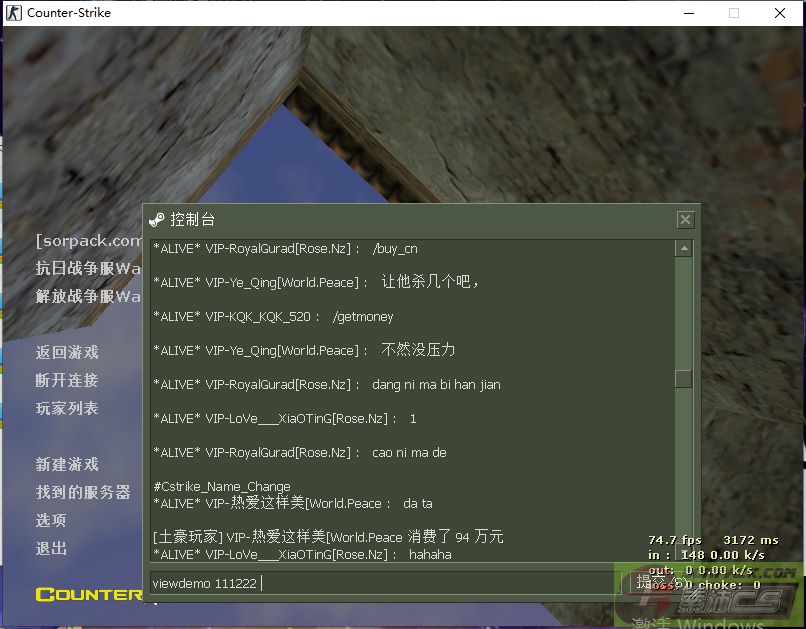806x629 pixels.
Task: Maximize the Counter-Strike window
Action: (x=734, y=13)
